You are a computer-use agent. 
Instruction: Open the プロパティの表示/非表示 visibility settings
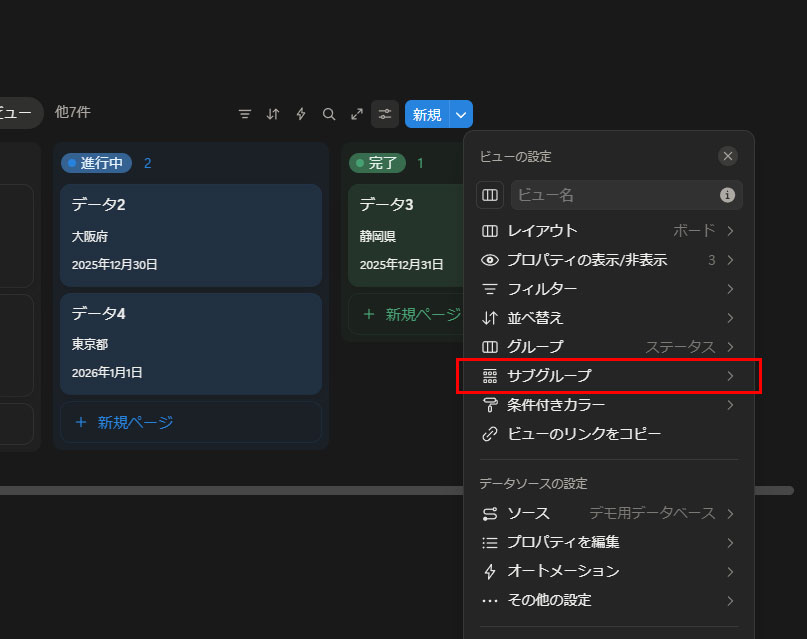coord(608,260)
